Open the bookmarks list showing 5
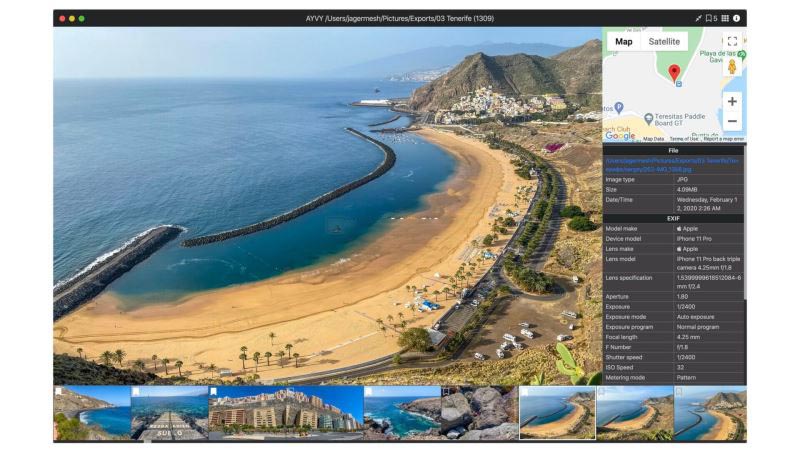Screen dimensions: 800x450 click(x=711, y=18)
